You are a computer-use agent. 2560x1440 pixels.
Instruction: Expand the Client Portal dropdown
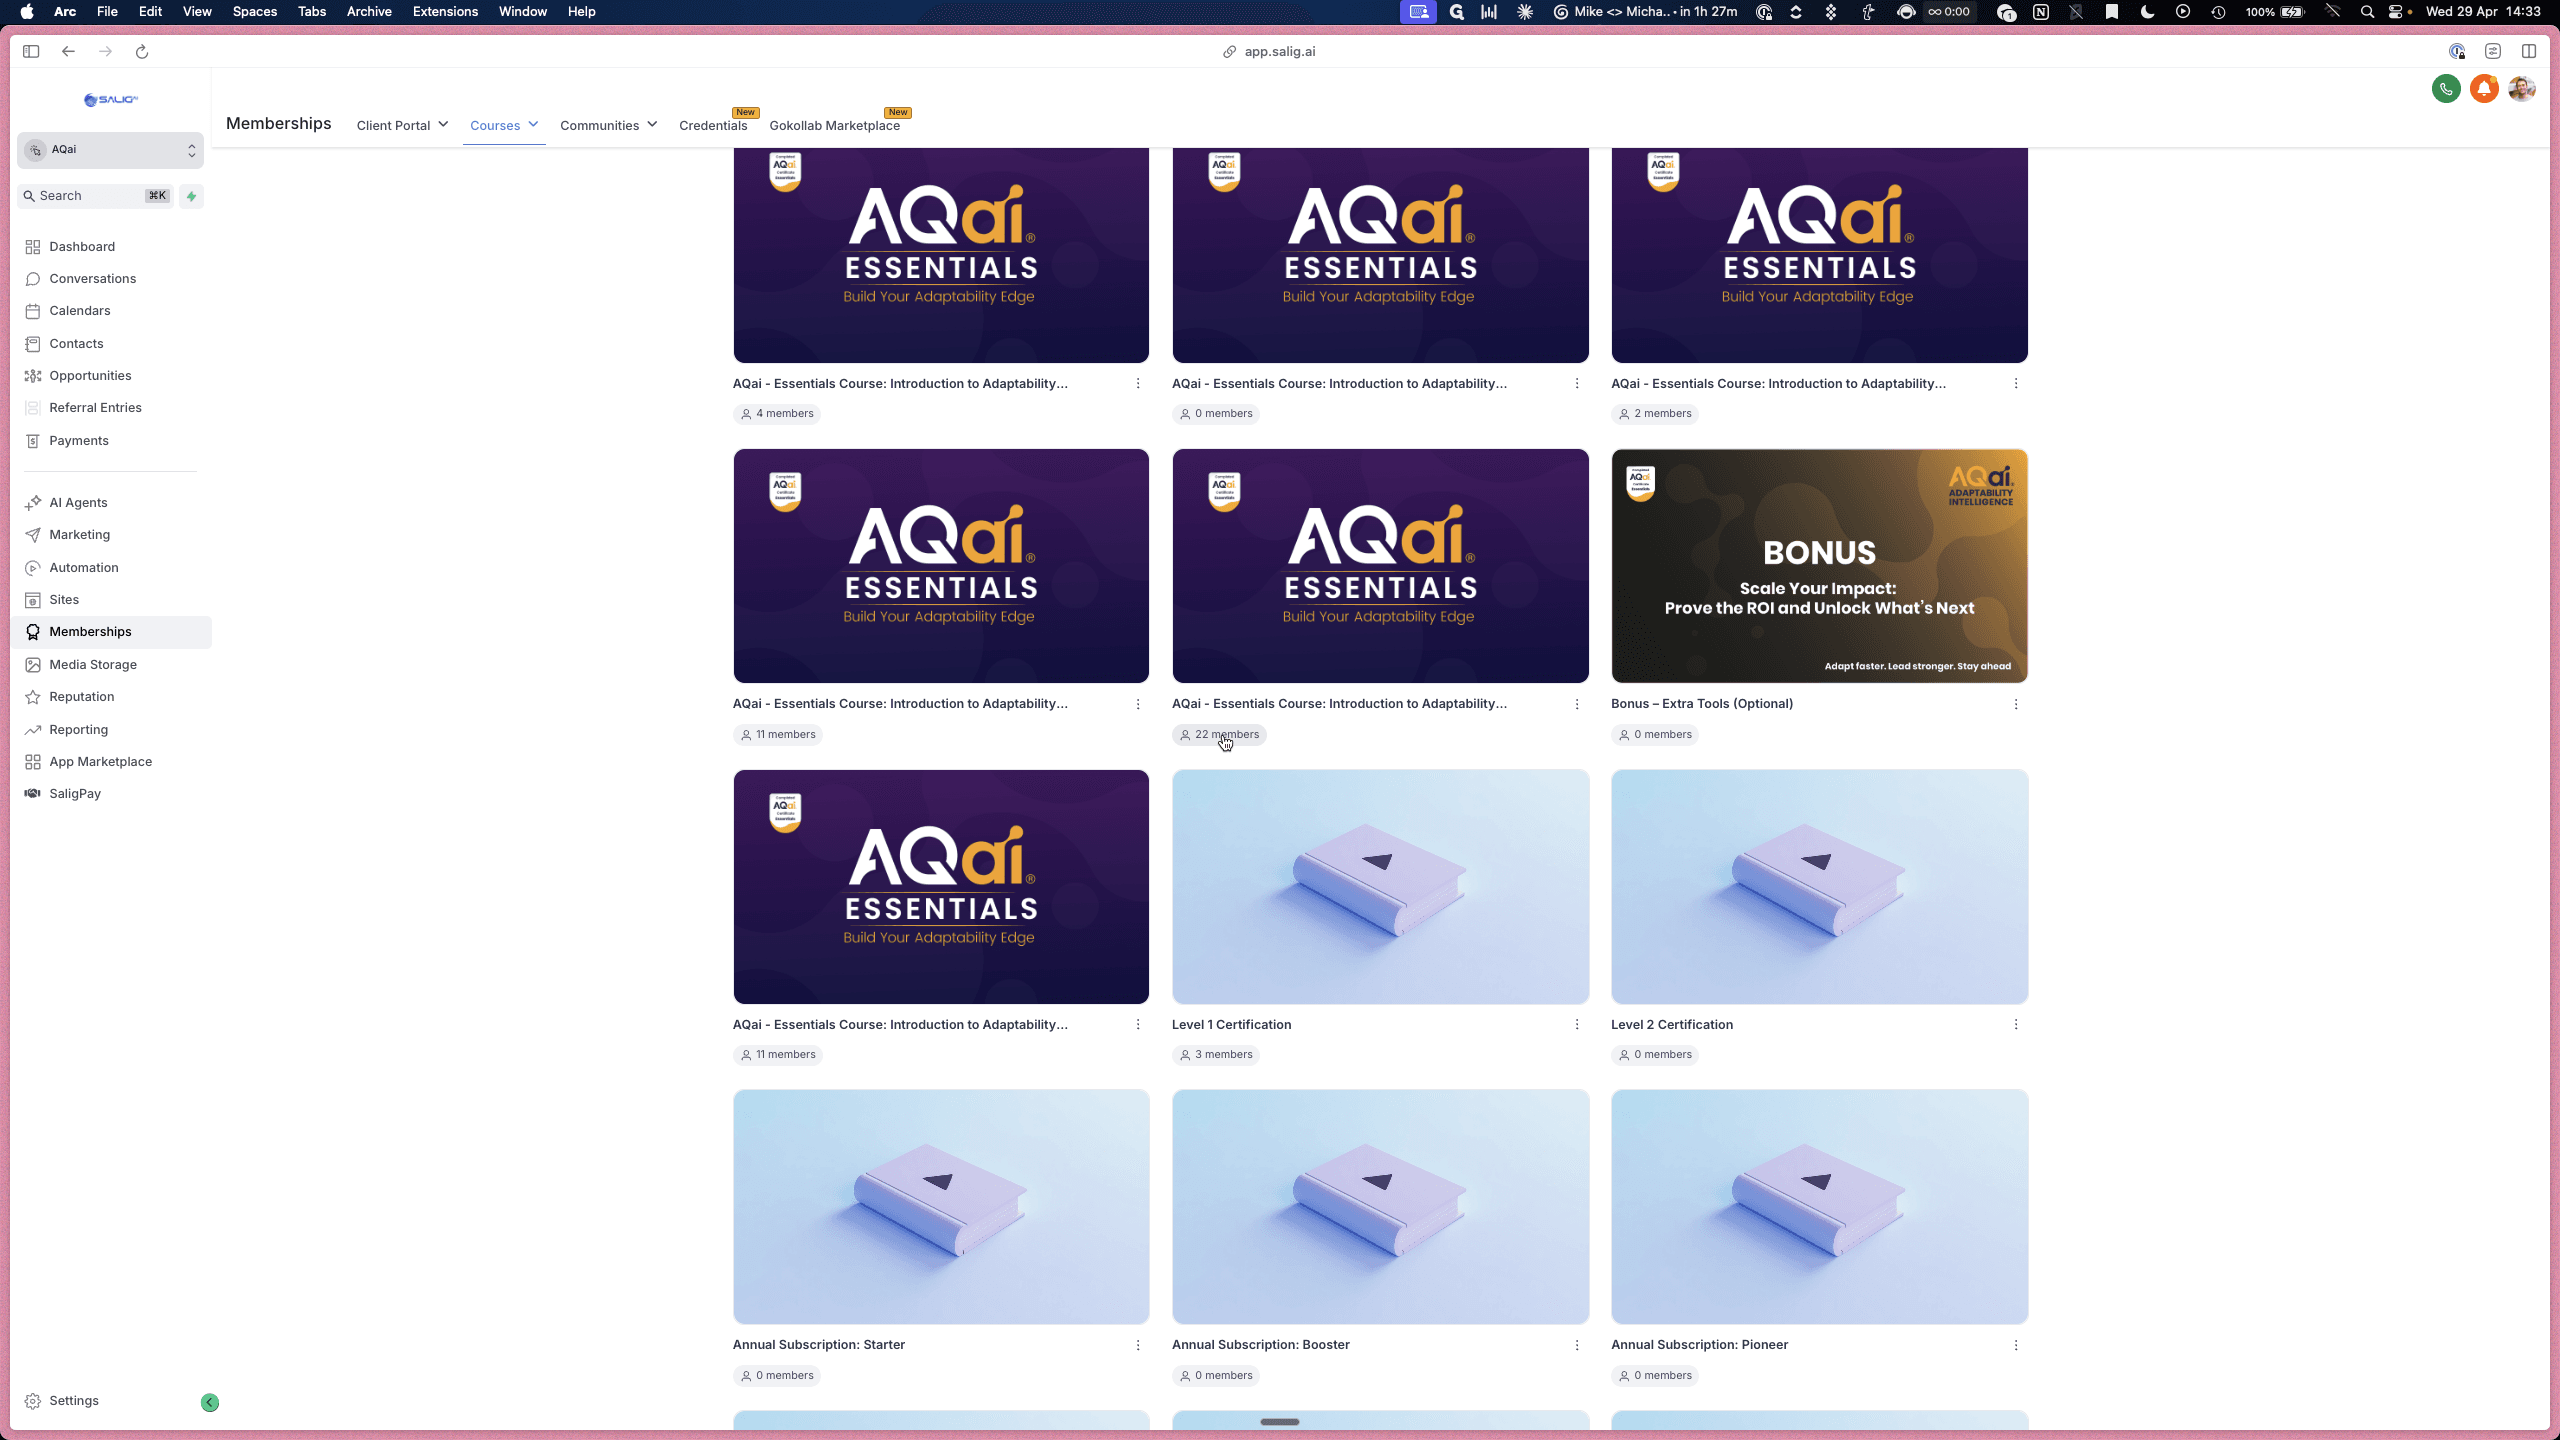click(x=402, y=125)
